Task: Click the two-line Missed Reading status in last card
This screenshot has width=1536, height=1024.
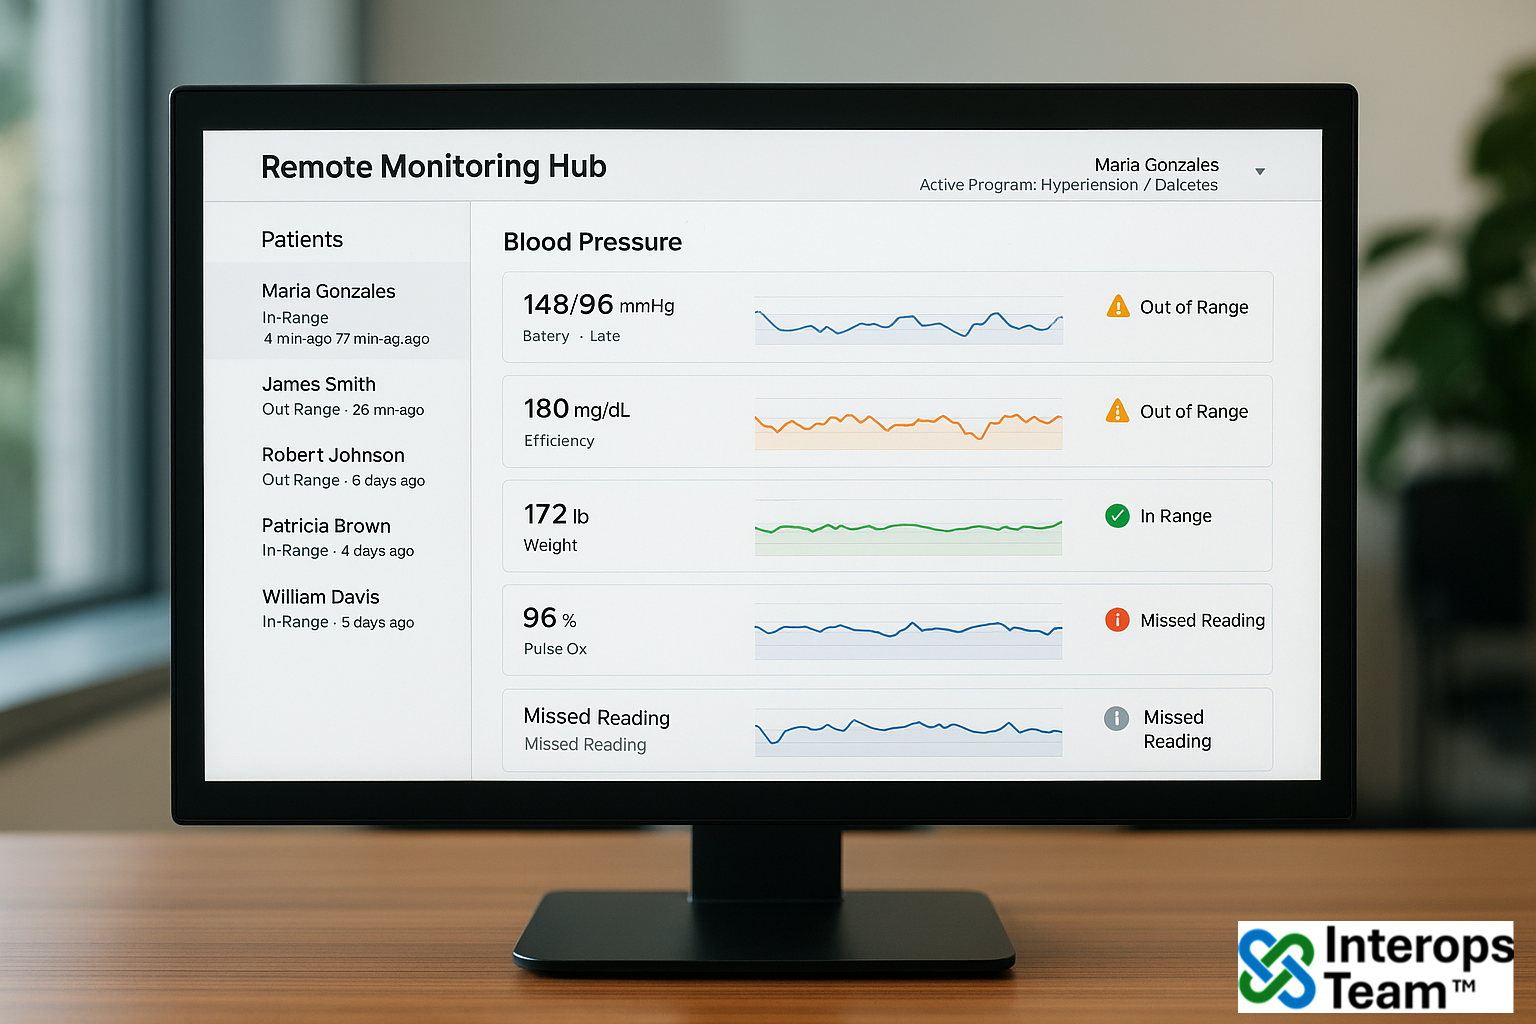Action: (x=1177, y=729)
